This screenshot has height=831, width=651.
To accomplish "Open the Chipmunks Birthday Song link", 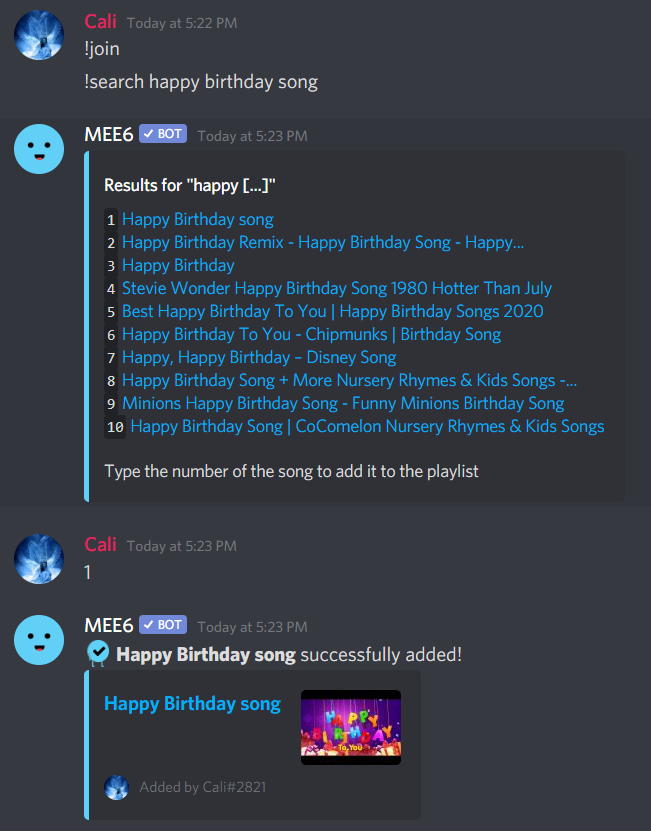I will 312,334.
